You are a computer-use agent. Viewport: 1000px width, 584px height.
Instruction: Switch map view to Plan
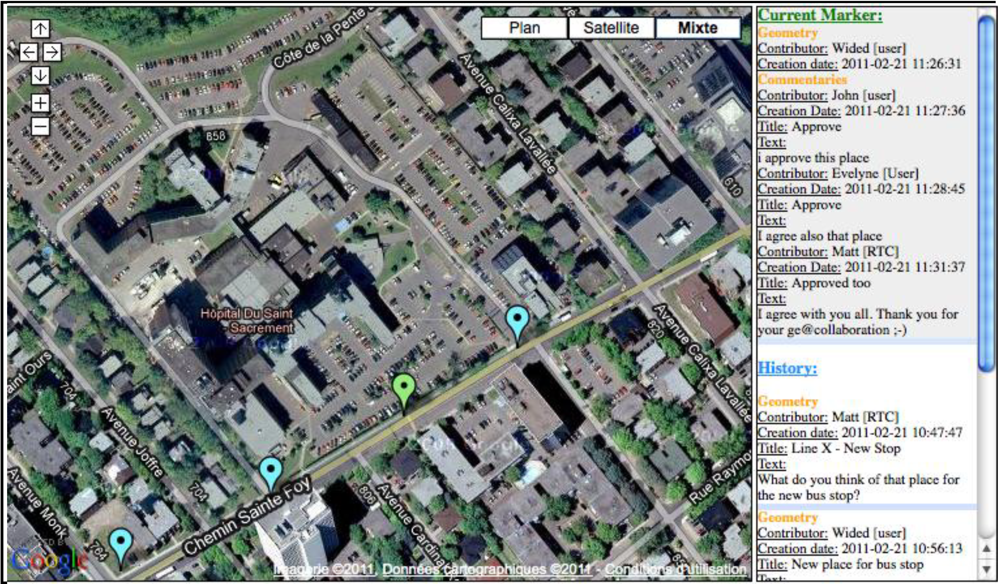524,28
